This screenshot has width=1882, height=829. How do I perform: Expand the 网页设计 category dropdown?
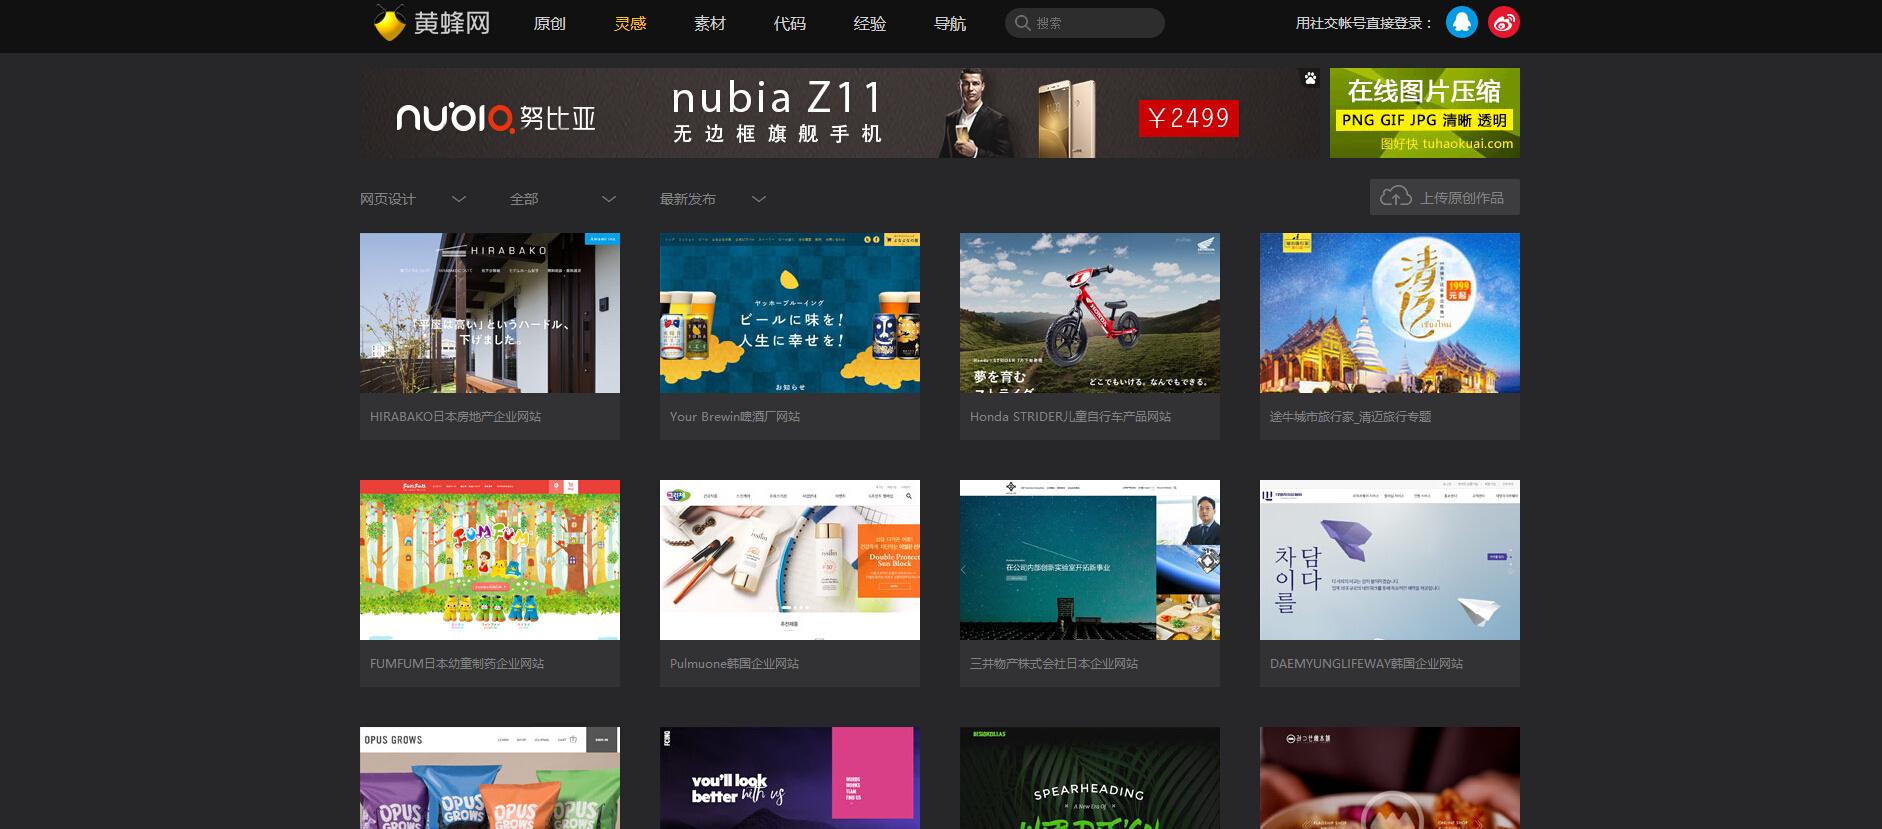[413, 199]
